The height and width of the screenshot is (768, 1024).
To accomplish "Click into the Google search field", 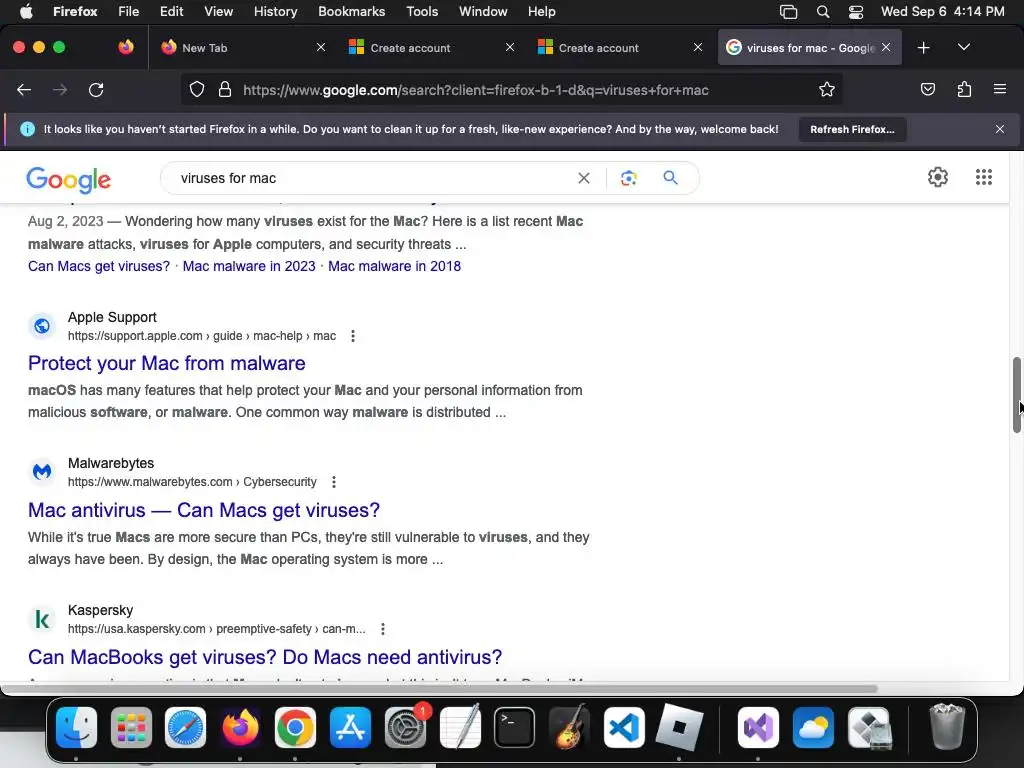I will tap(372, 178).
